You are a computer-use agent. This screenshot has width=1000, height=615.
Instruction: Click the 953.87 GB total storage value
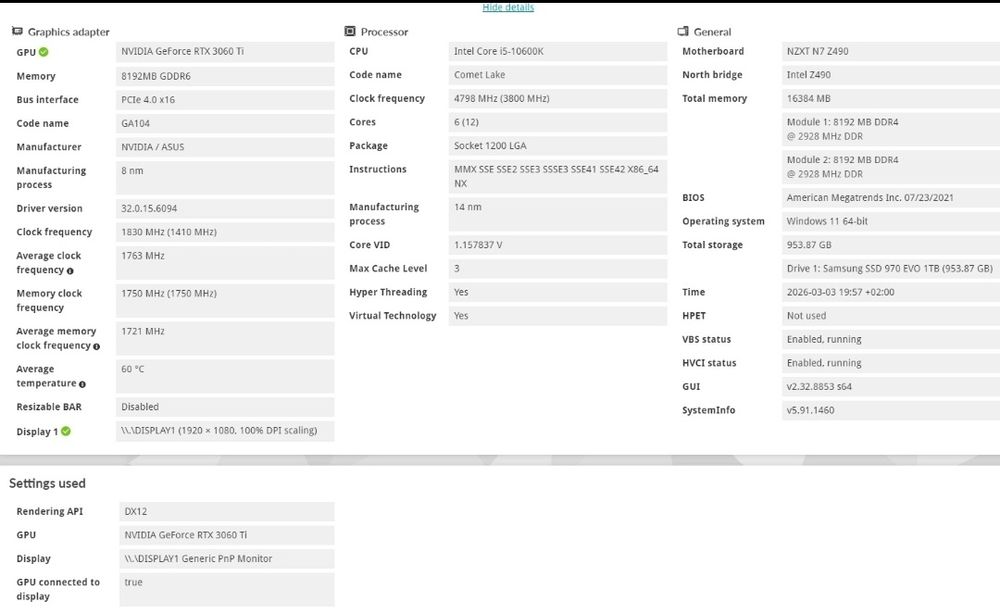890,244
